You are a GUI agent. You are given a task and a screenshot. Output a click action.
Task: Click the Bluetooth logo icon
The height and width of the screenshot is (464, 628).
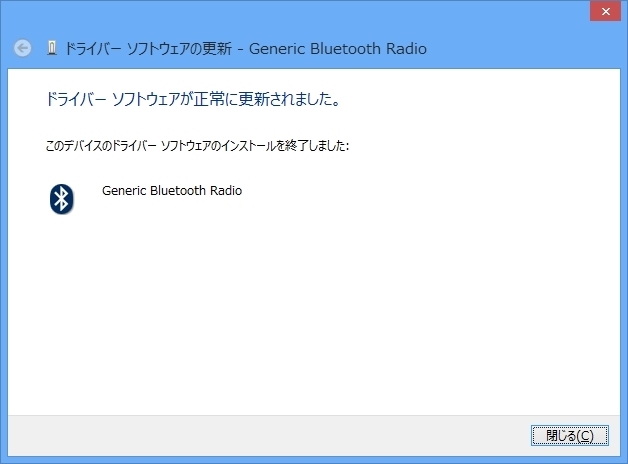point(62,199)
